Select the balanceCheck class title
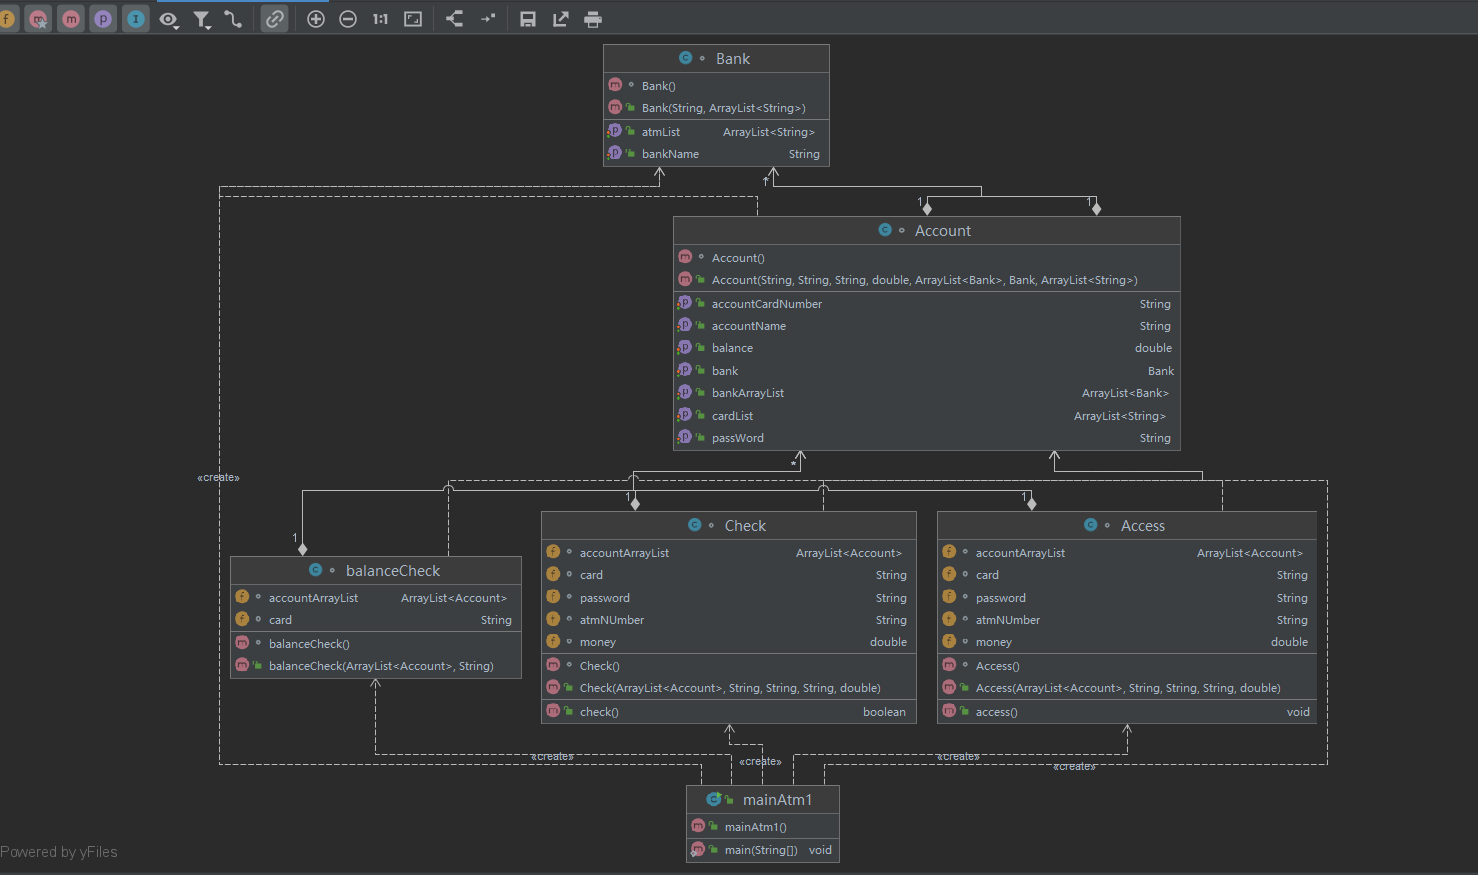This screenshot has height=875, width=1478. (393, 571)
